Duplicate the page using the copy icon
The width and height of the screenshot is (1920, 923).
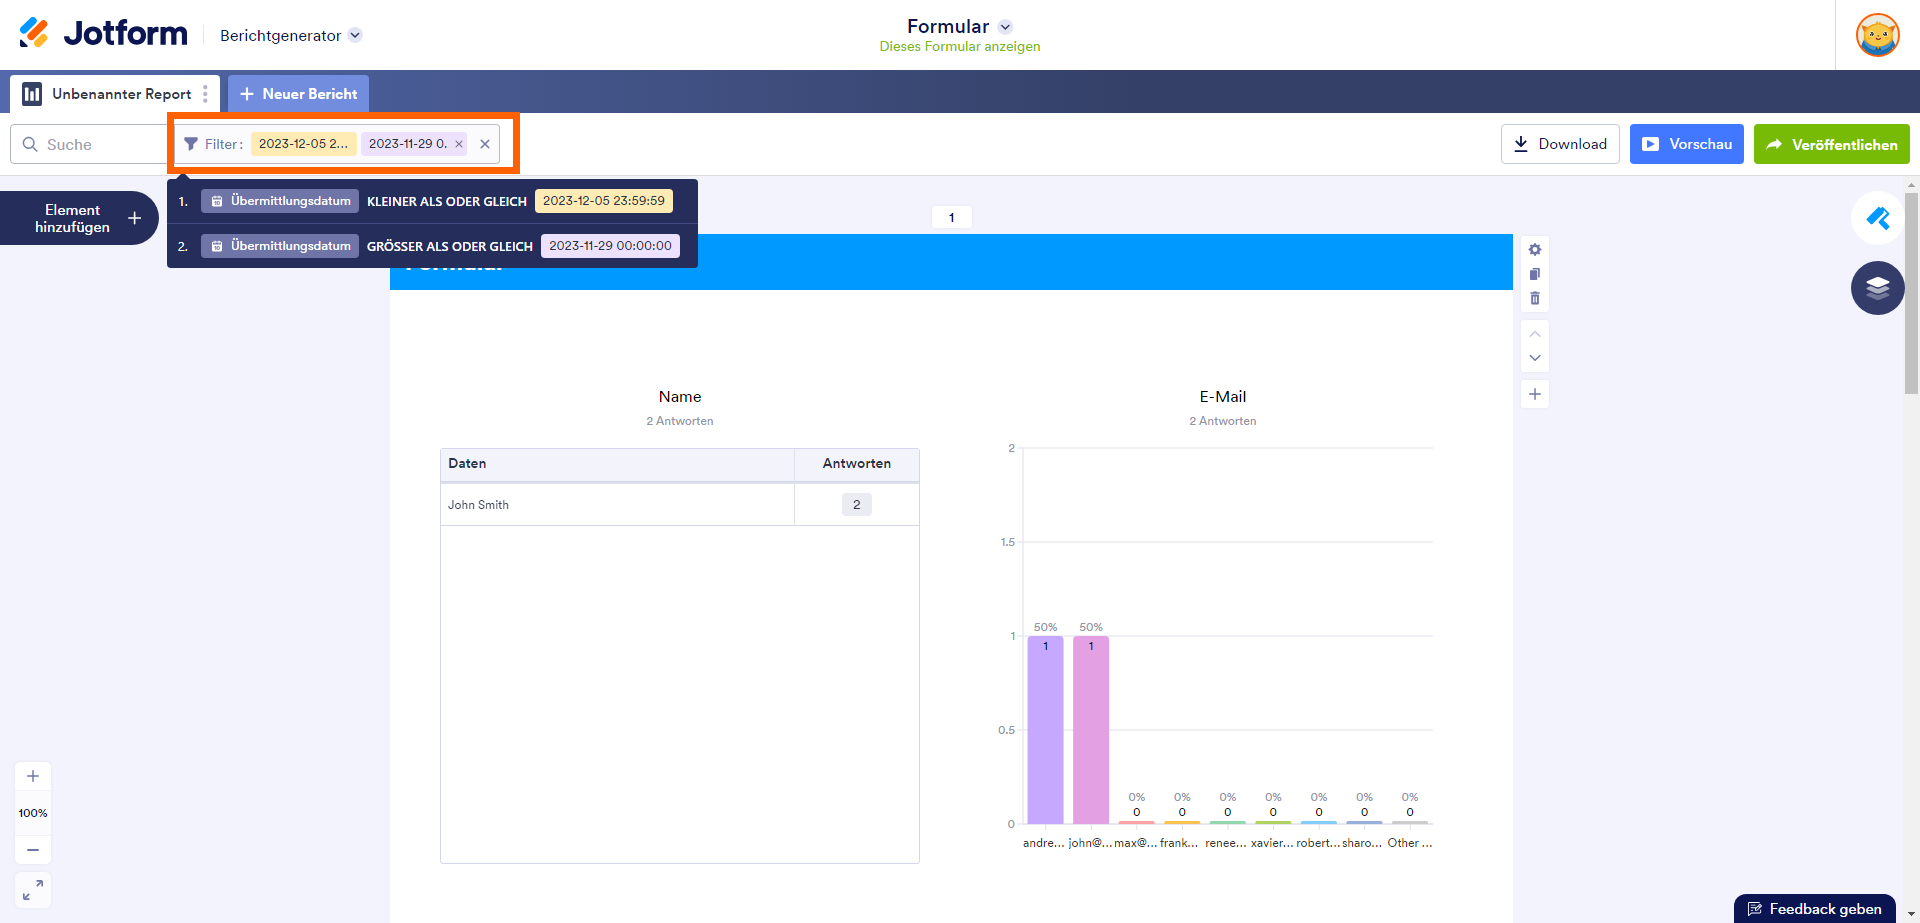pyautogui.click(x=1535, y=274)
